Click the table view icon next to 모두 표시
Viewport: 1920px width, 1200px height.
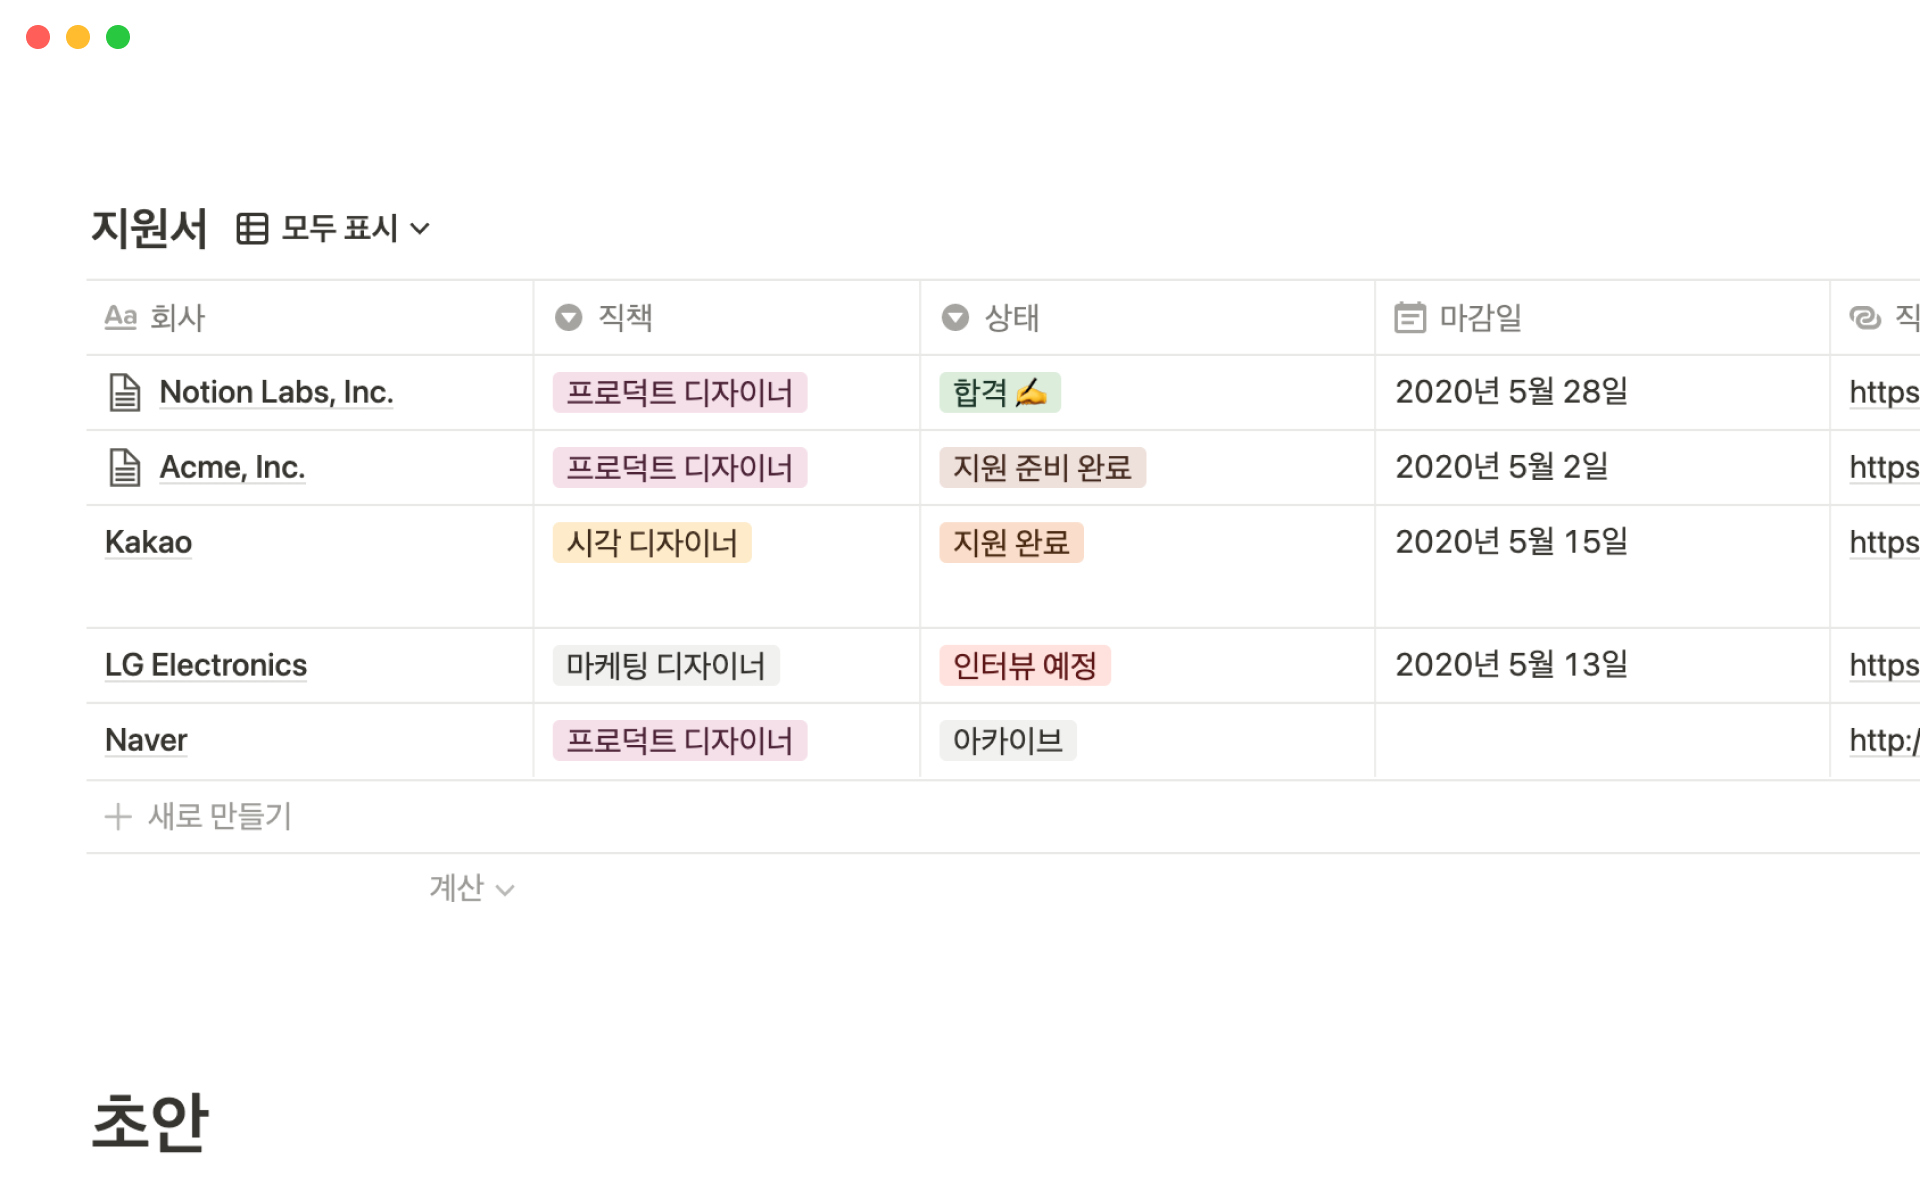252,229
